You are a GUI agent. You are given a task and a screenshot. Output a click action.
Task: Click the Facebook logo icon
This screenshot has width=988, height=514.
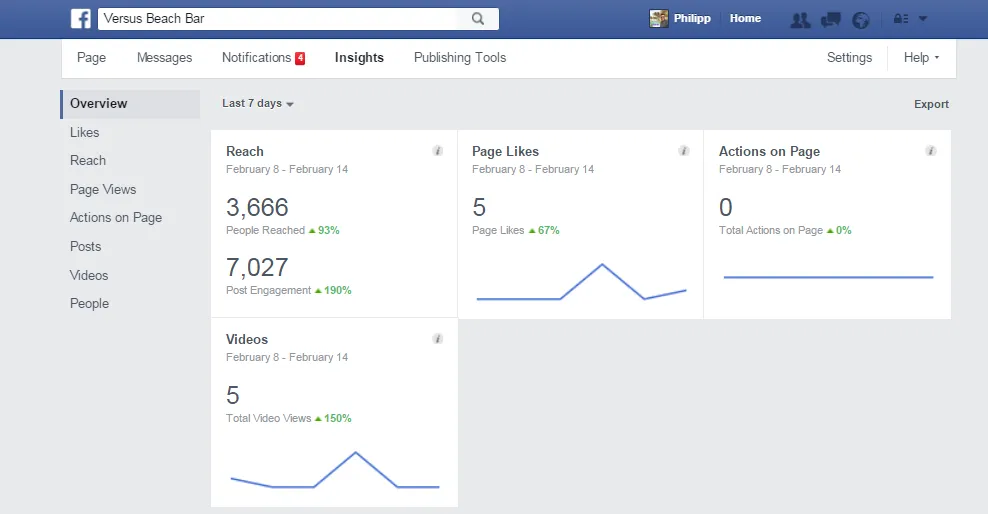(x=81, y=19)
